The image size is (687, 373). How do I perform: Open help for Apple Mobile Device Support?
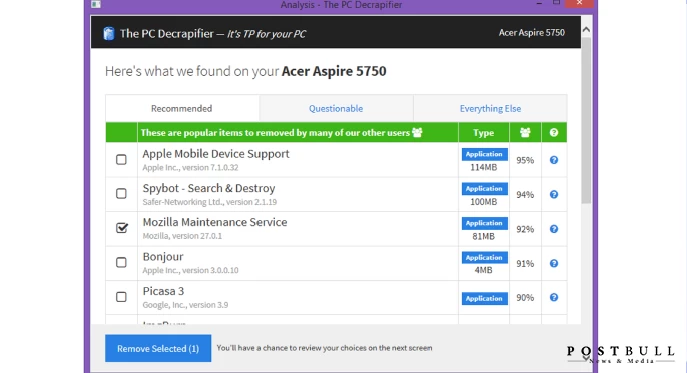[x=554, y=160]
